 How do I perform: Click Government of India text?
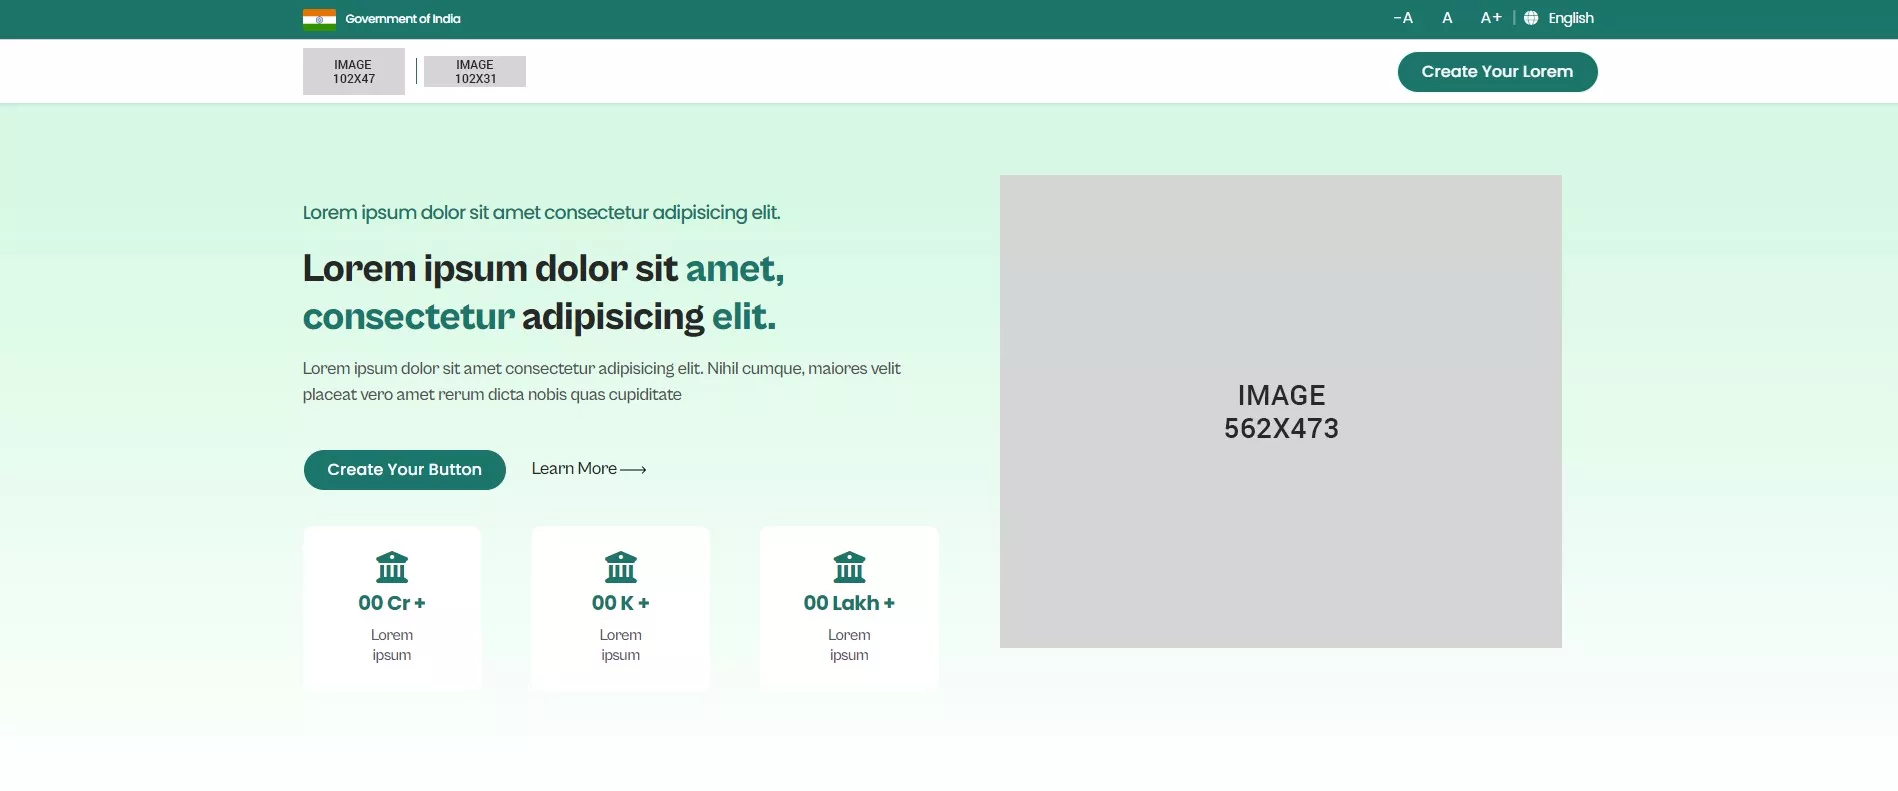point(403,19)
